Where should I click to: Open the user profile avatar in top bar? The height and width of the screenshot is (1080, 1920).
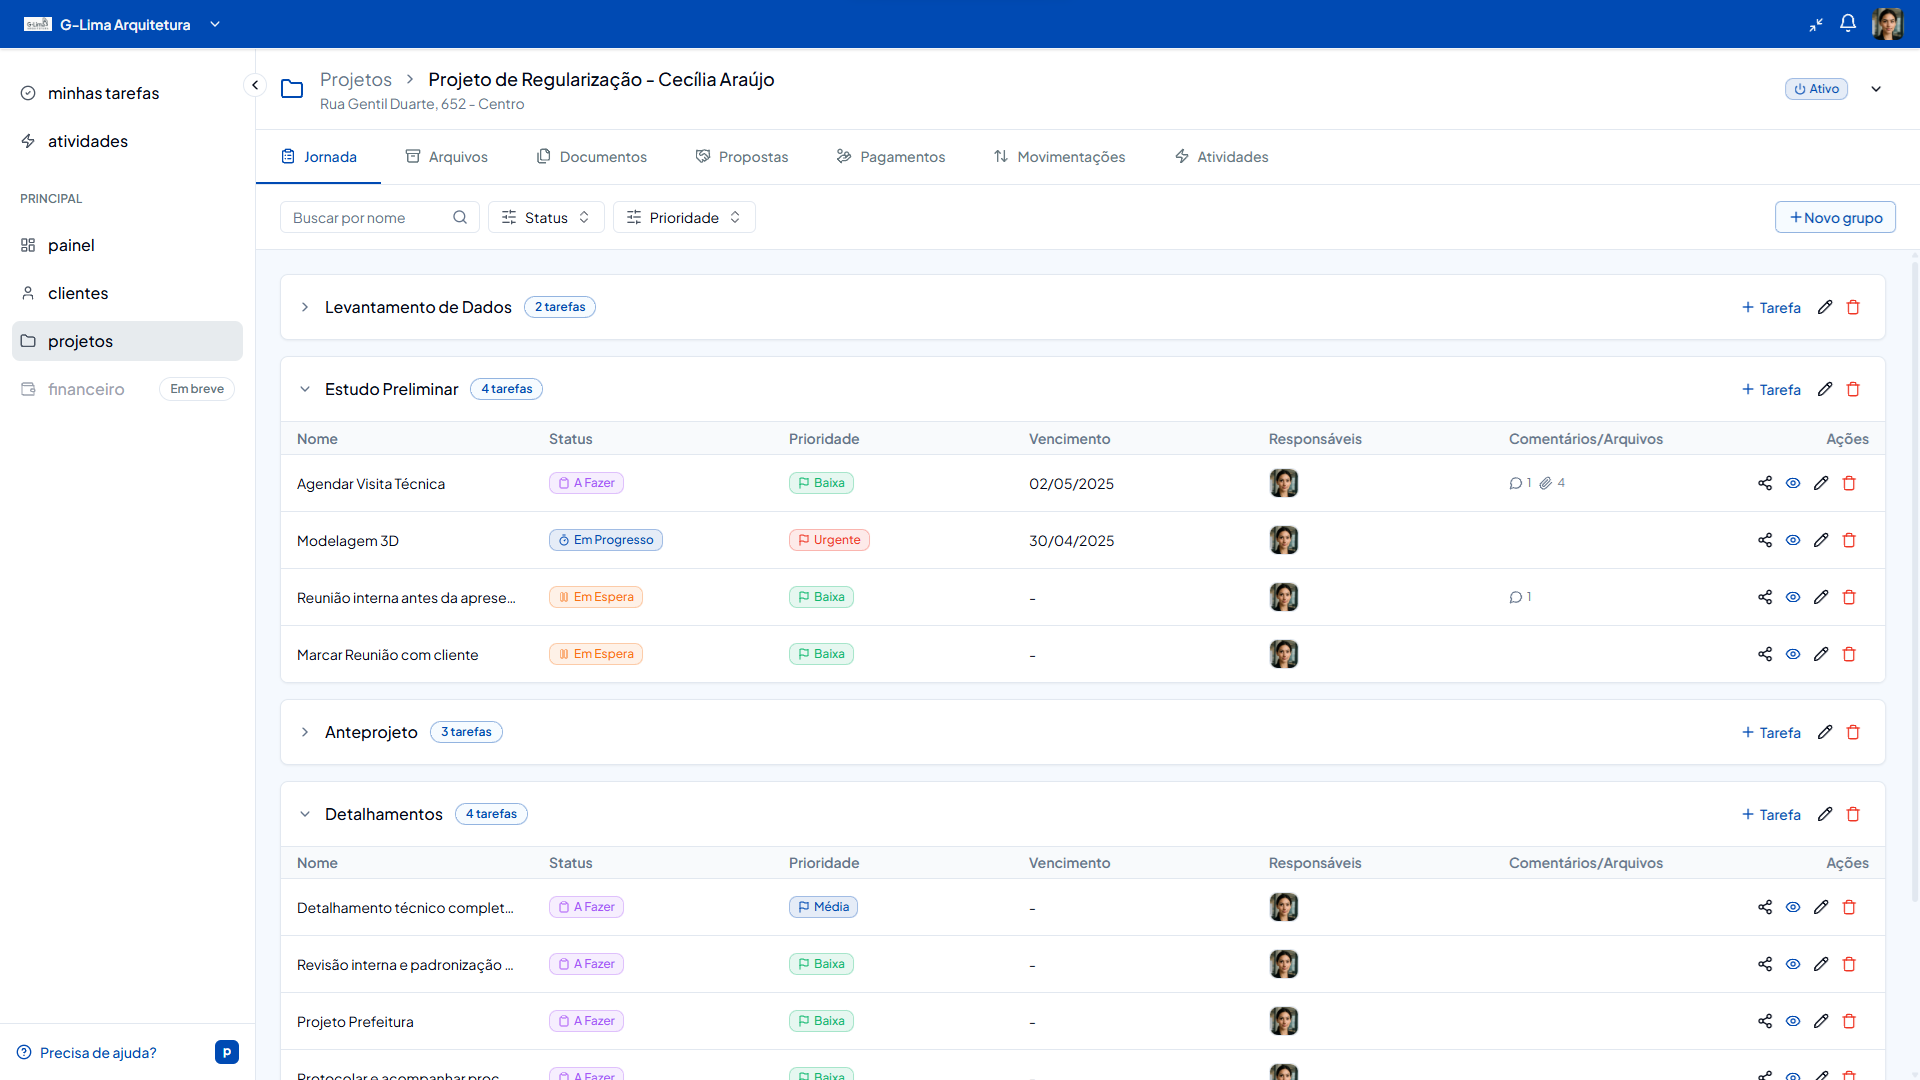(x=1887, y=24)
